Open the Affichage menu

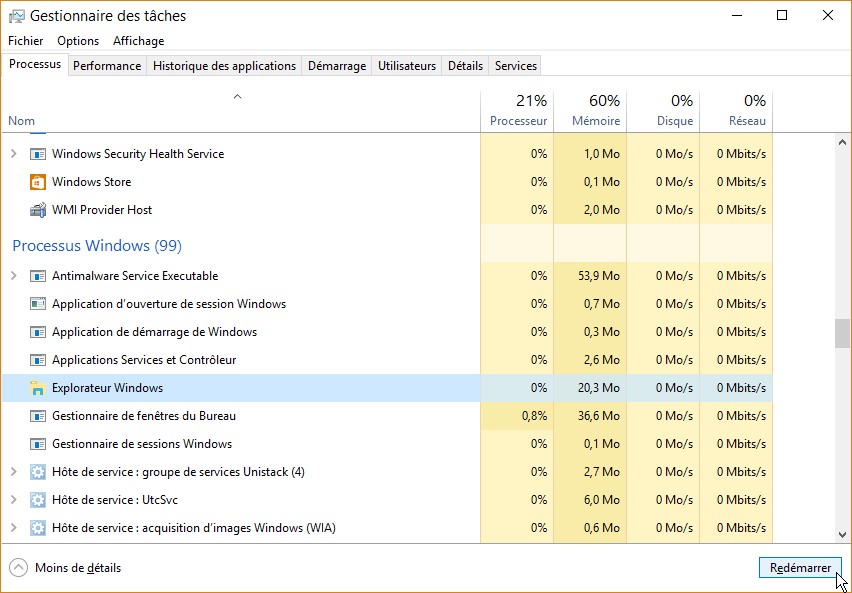tap(138, 41)
